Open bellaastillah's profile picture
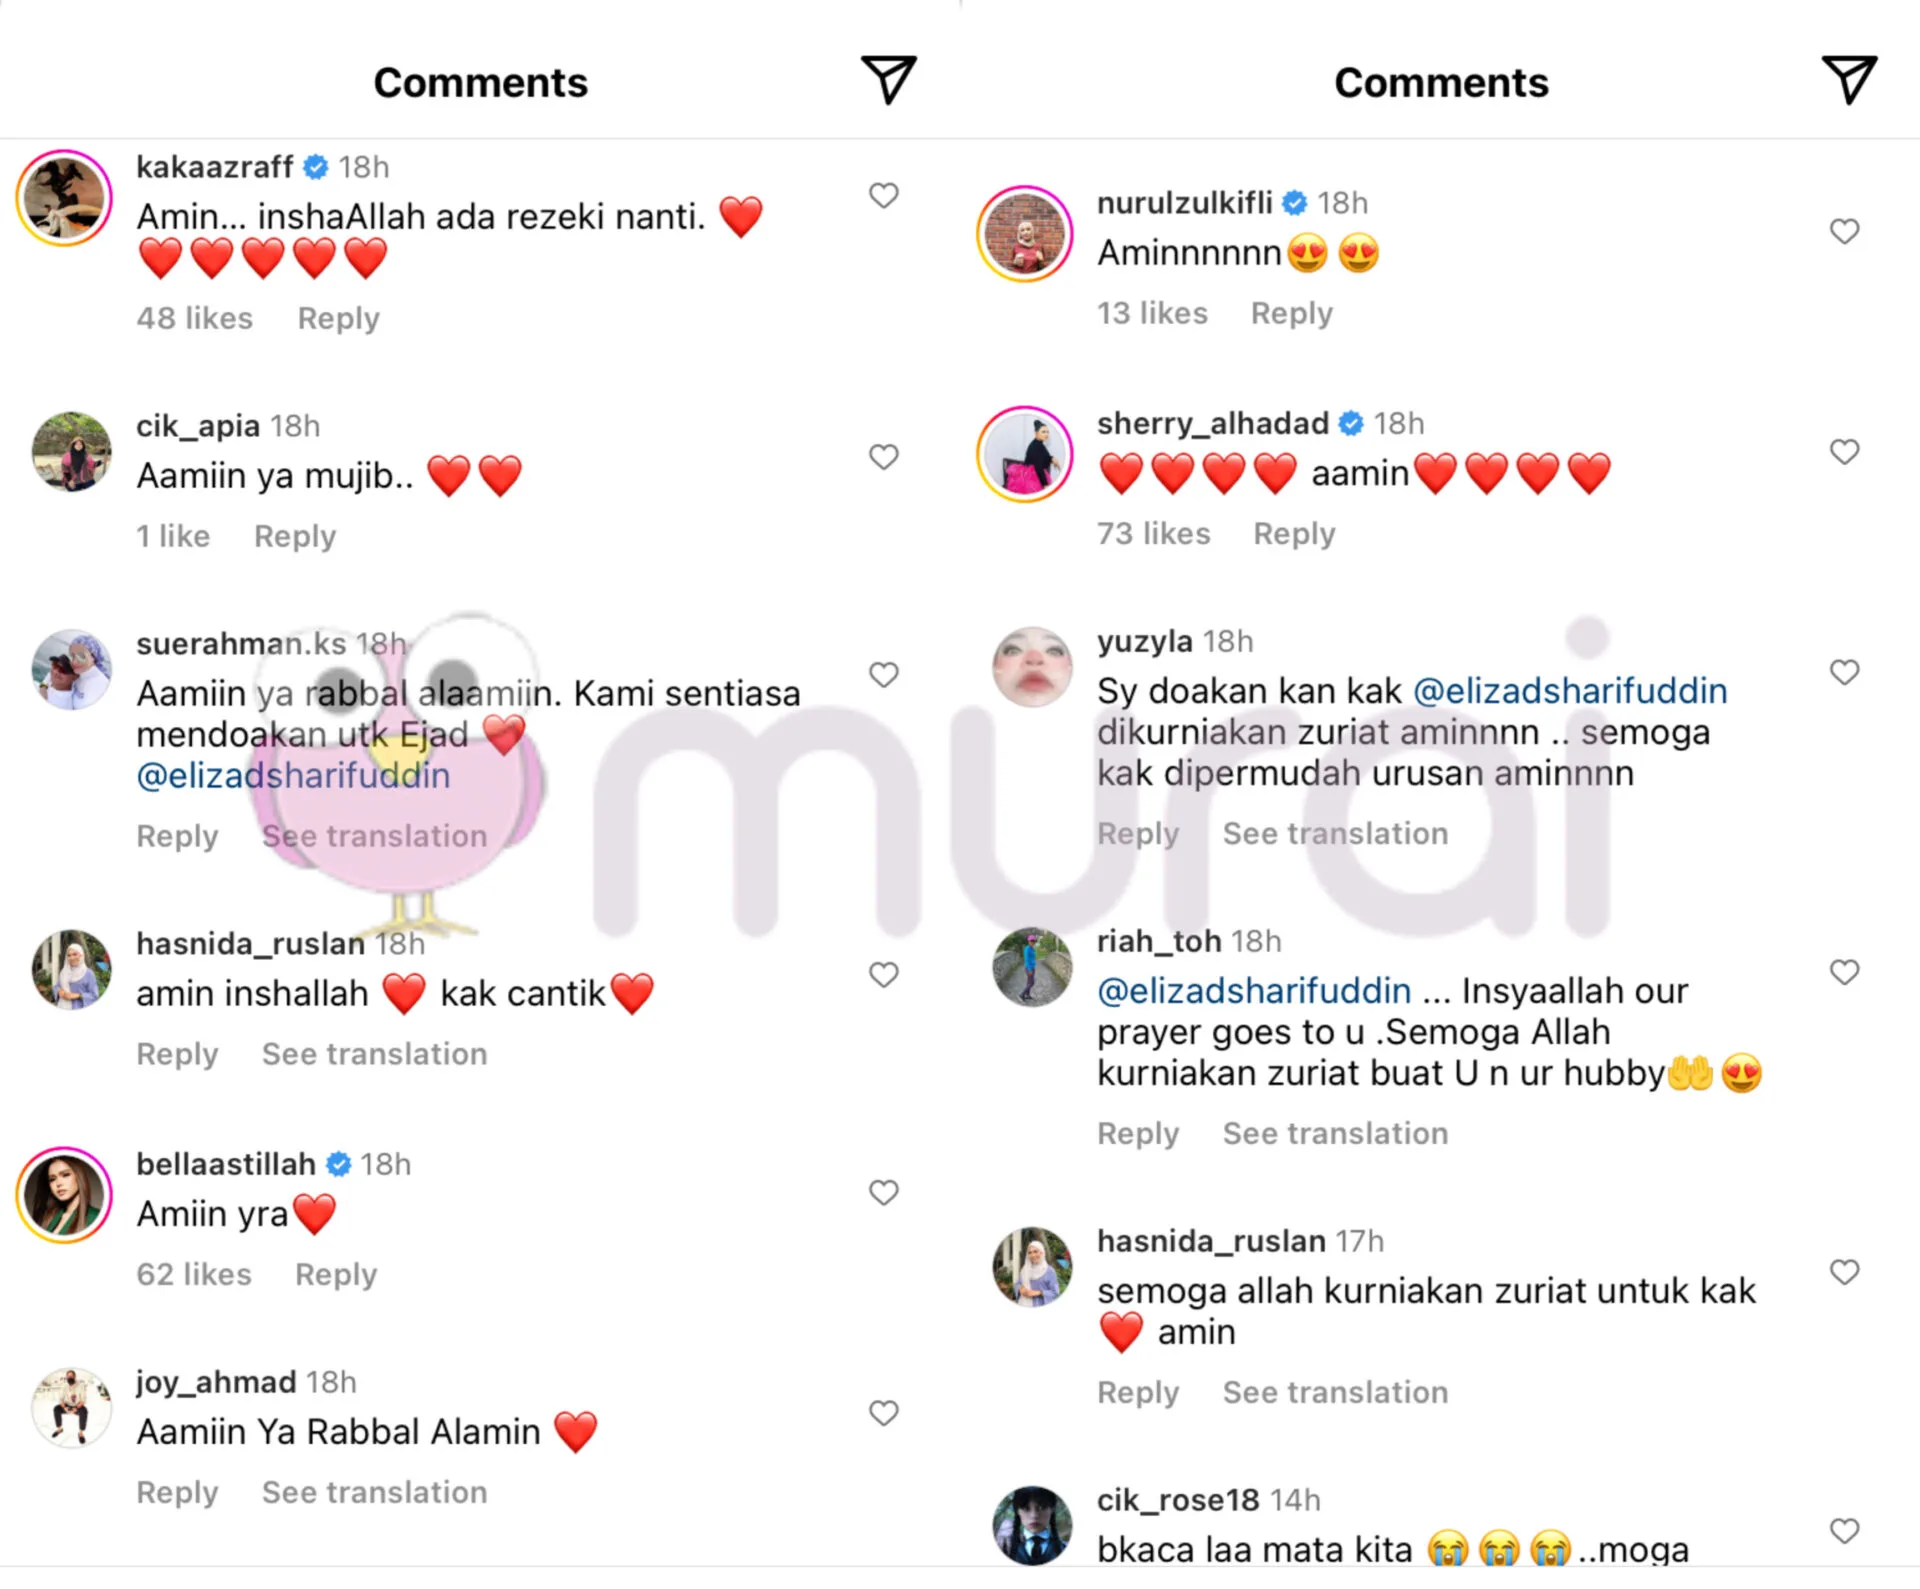The height and width of the screenshot is (1589, 1920). [64, 1195]
